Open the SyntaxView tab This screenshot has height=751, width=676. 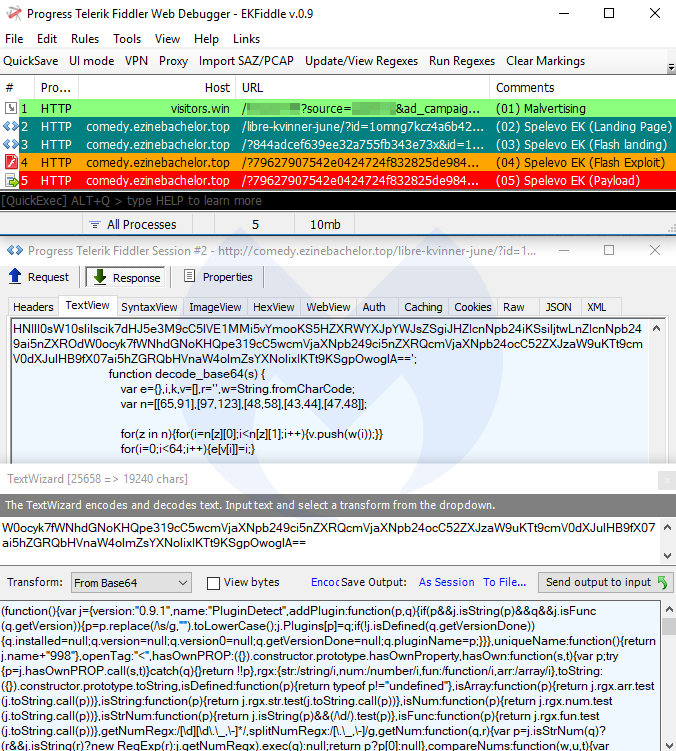[149, 307]
